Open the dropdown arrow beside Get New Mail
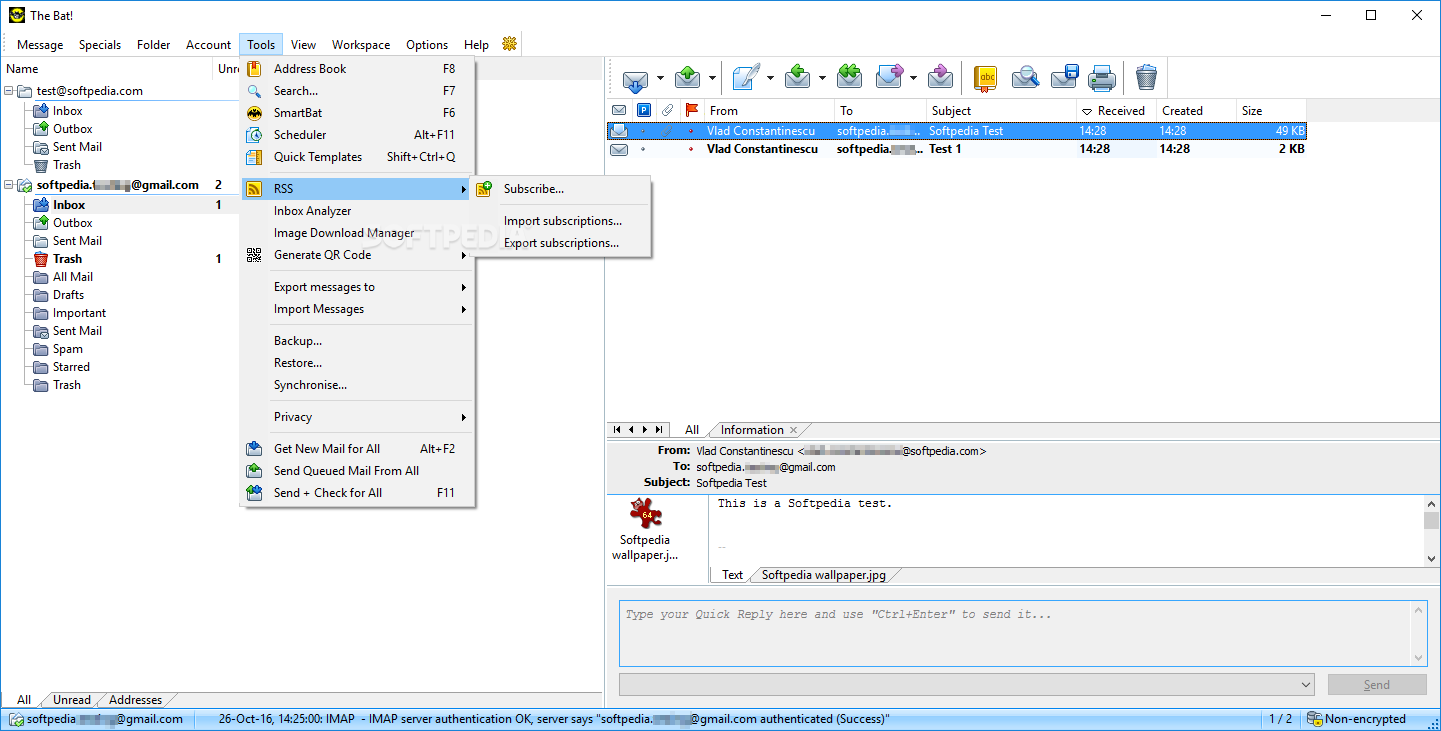The width and height of the screenshot is (1441, 731). point(660,78)
